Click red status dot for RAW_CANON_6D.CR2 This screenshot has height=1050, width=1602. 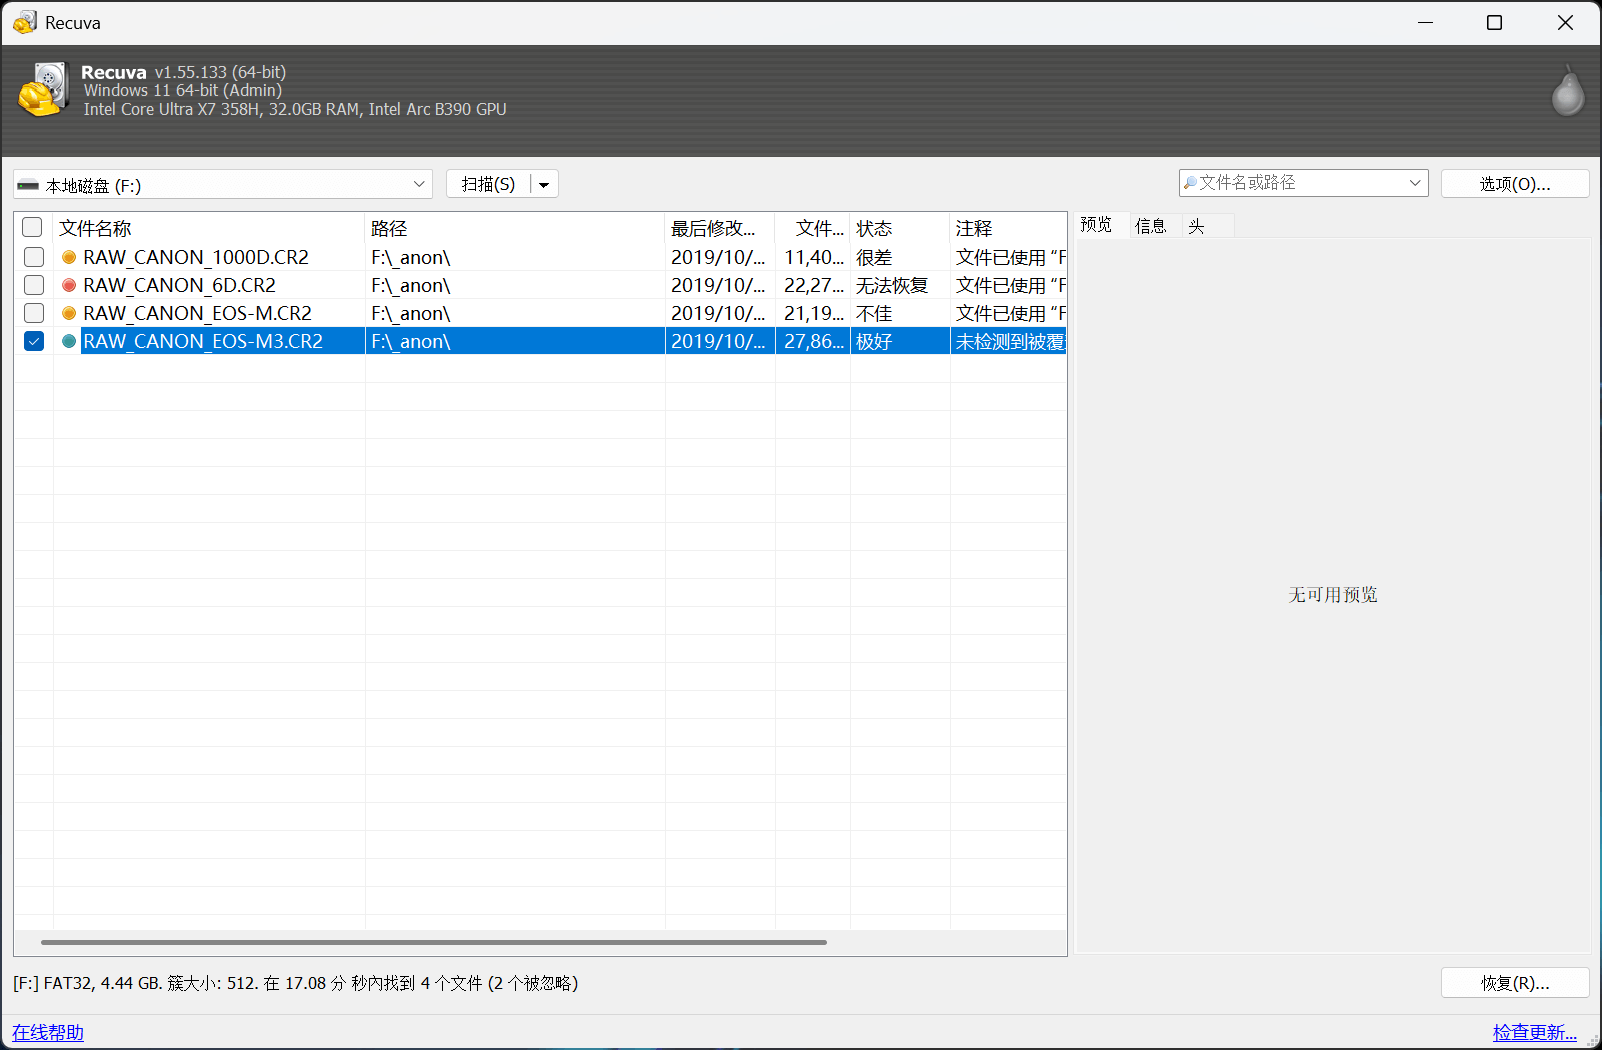pos(69,285)
